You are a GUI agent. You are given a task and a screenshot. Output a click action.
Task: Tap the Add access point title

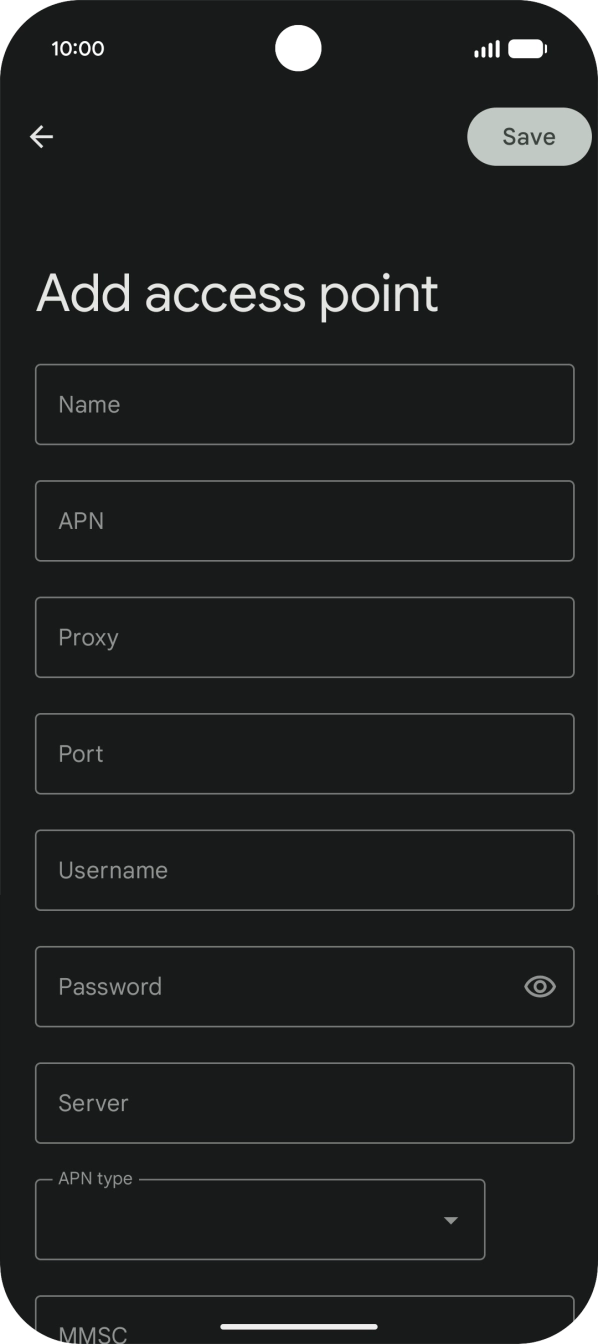tap(237, 293)
